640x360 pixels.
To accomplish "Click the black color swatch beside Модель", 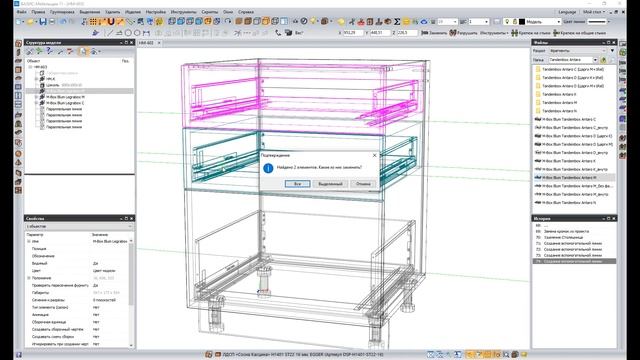I will click(x=522, y=21).
